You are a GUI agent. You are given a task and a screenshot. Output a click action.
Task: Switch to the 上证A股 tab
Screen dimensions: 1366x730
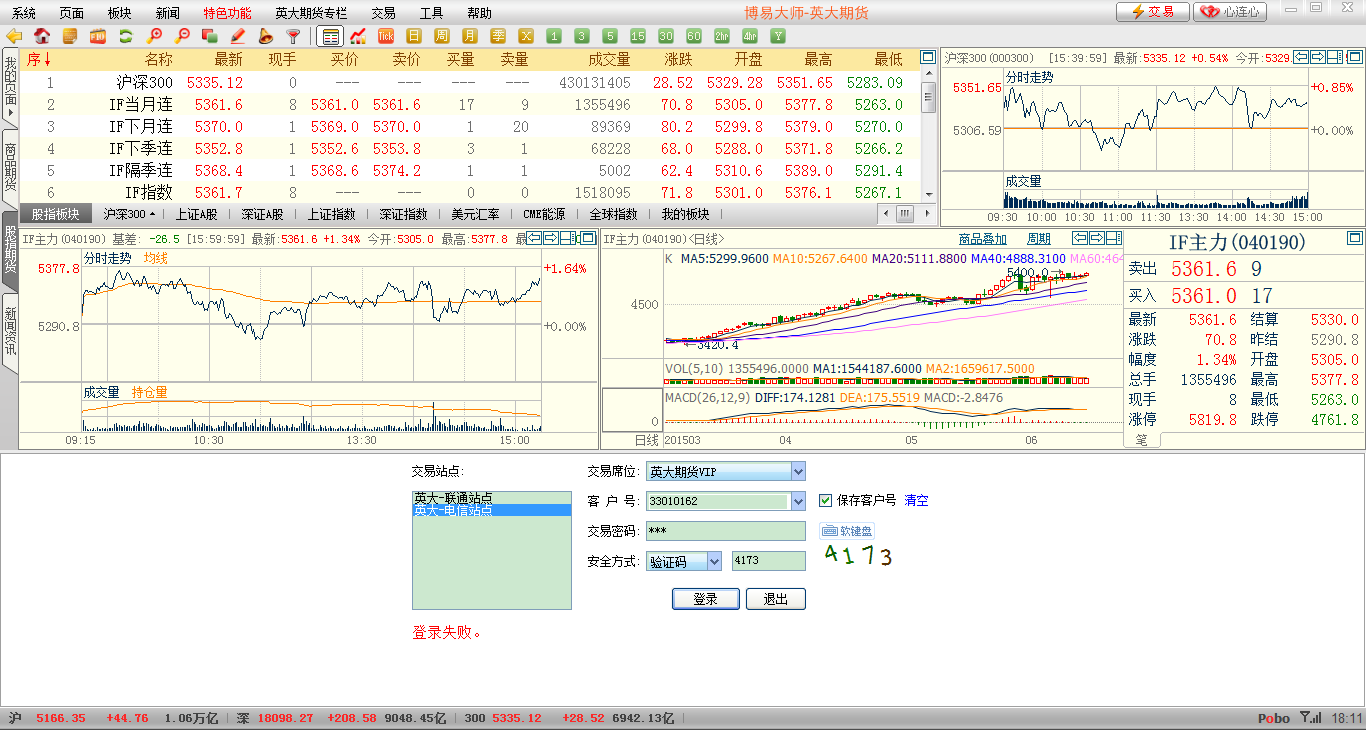point(196,214)
